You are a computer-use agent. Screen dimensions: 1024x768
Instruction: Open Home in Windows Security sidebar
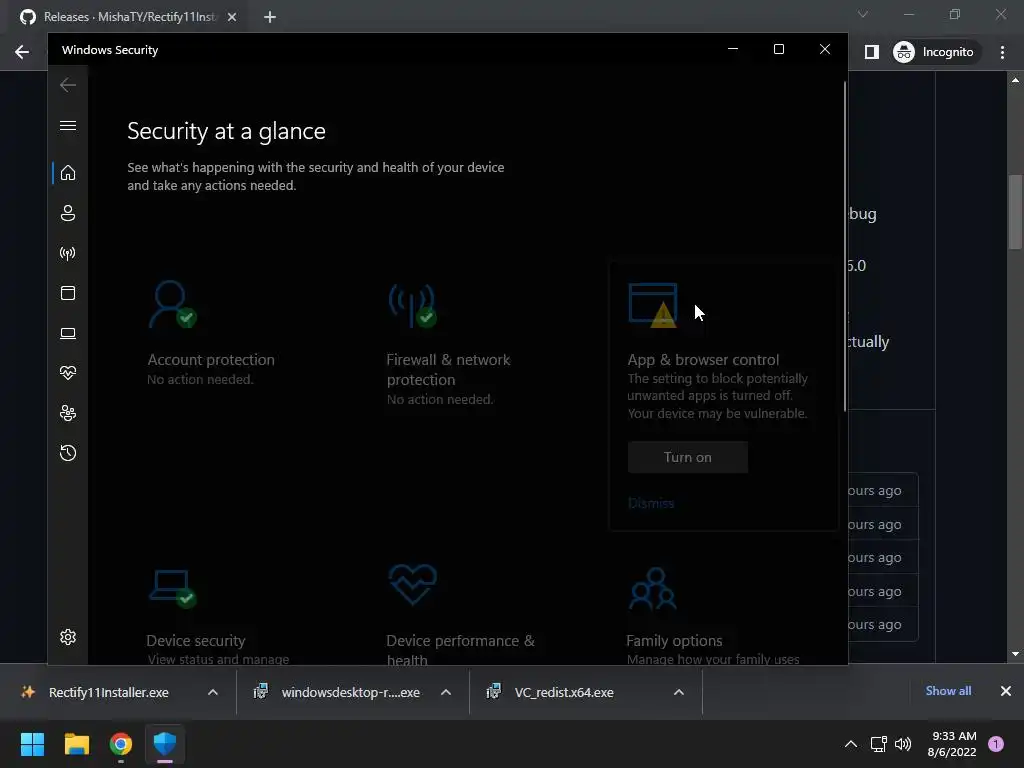tap(68, 173)
